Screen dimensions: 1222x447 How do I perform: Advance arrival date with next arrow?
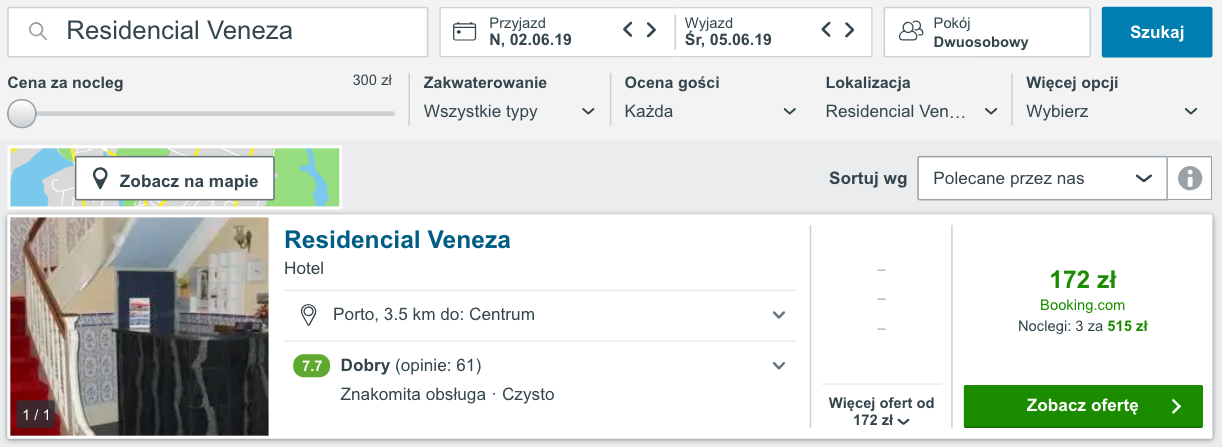click(x=652, y=30)
